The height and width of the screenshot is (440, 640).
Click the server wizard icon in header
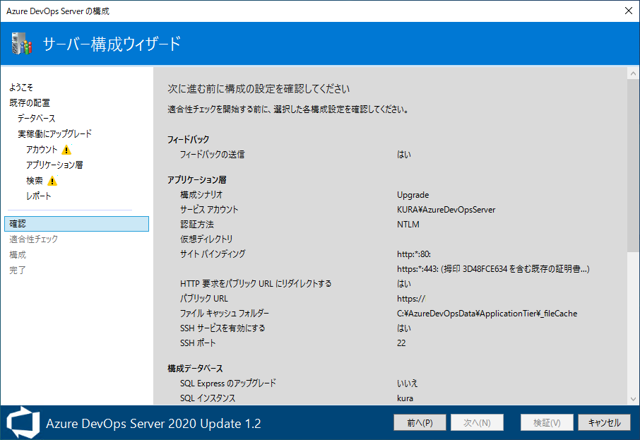(22, 43)
